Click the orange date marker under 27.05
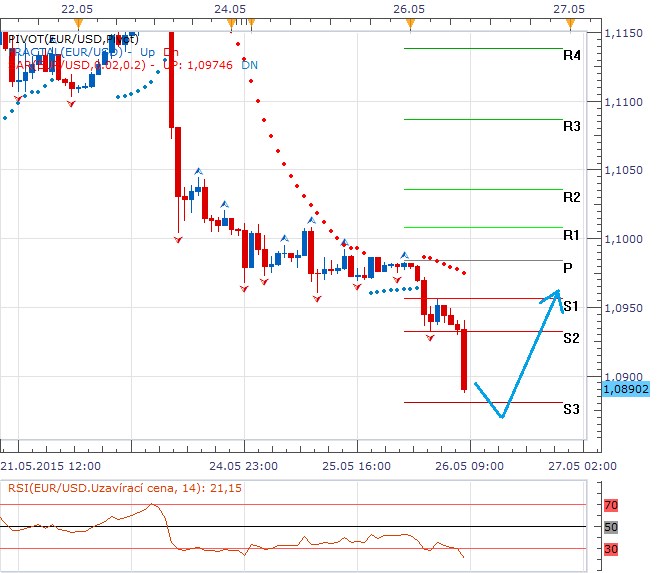 tap(569, 22)
